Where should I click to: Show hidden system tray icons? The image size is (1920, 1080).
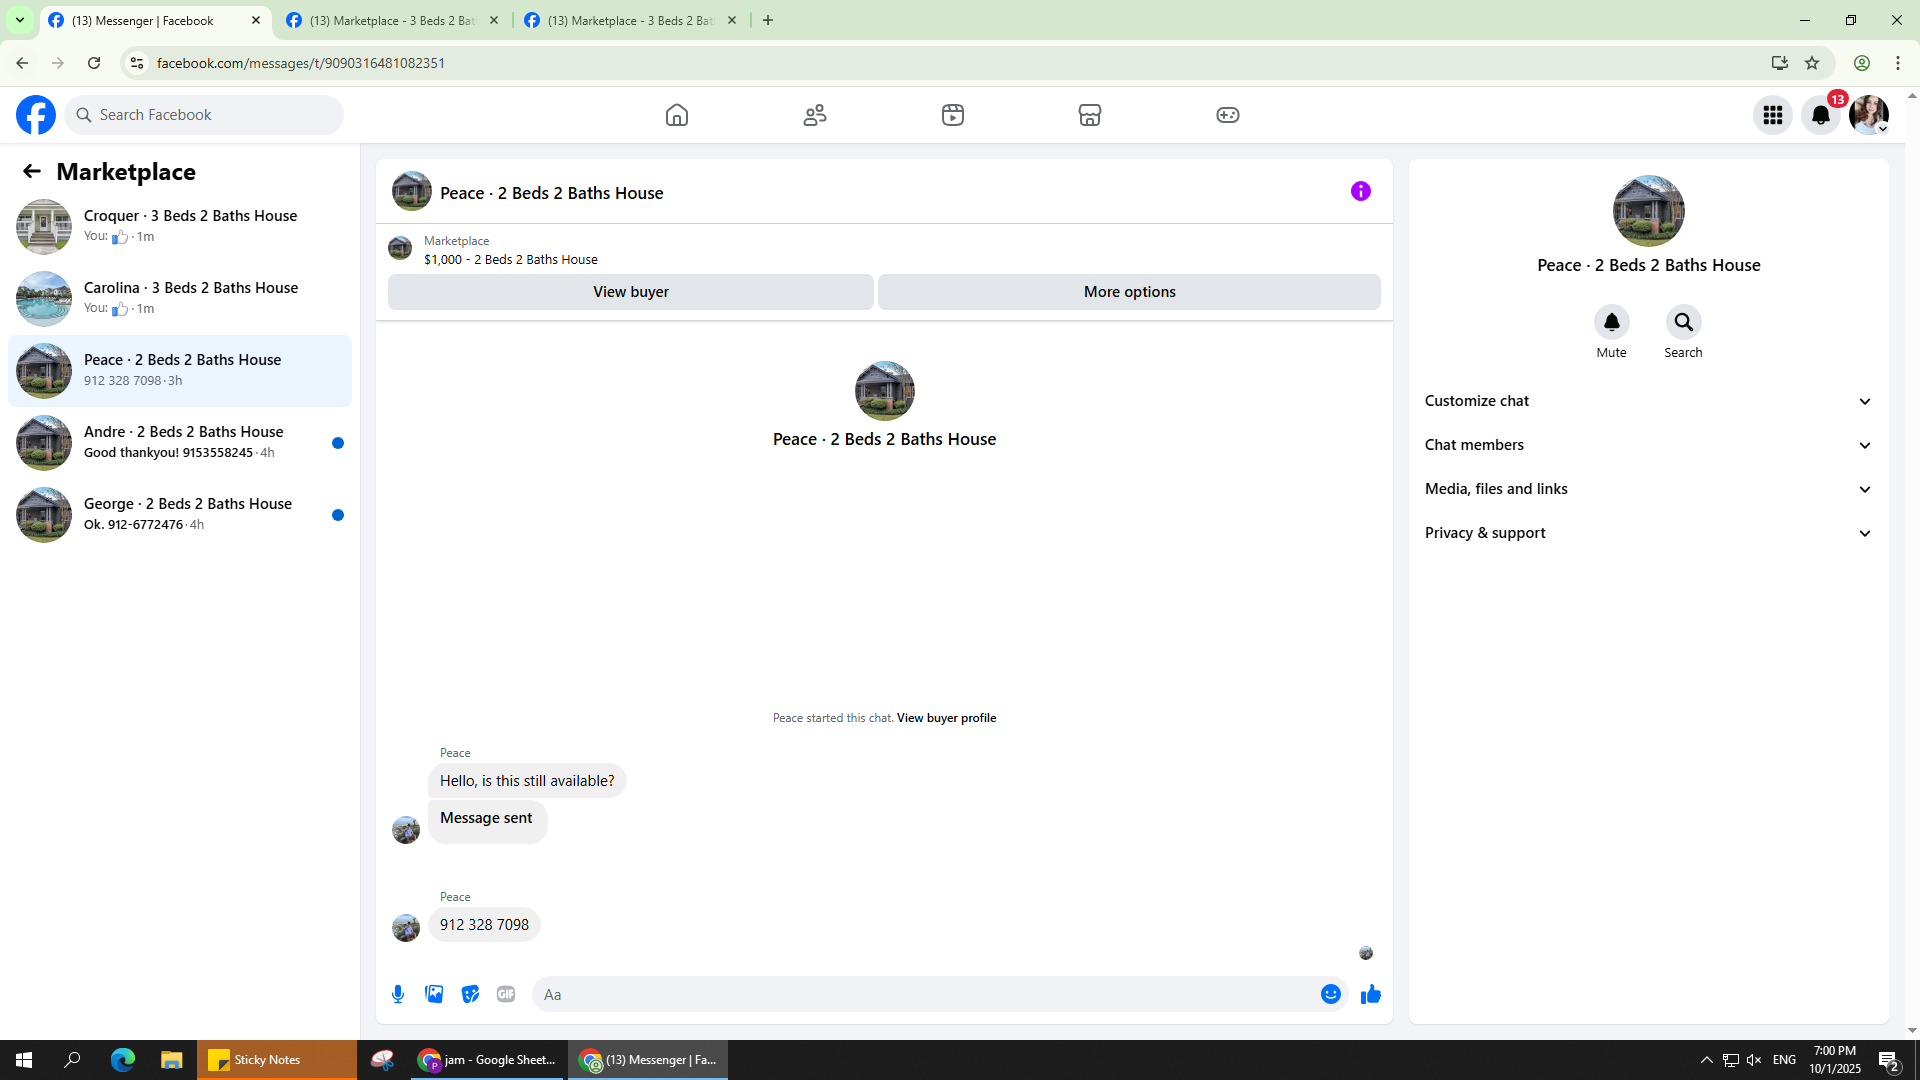[1707, 1060]
